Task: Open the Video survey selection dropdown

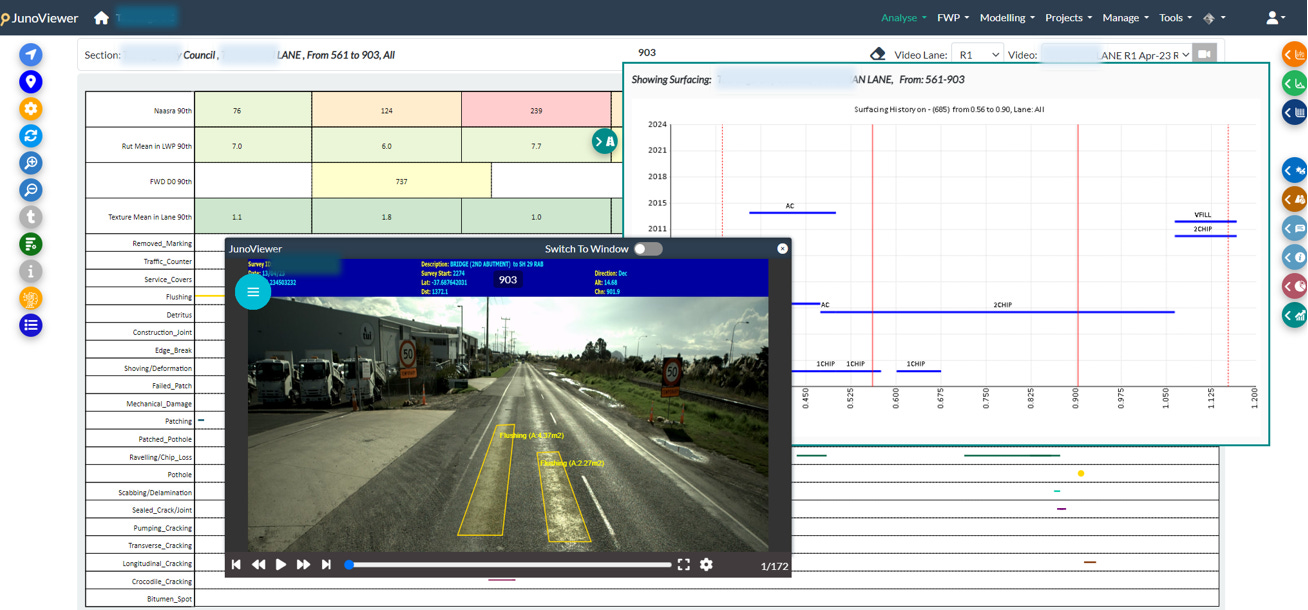Action: point(1115,55)
